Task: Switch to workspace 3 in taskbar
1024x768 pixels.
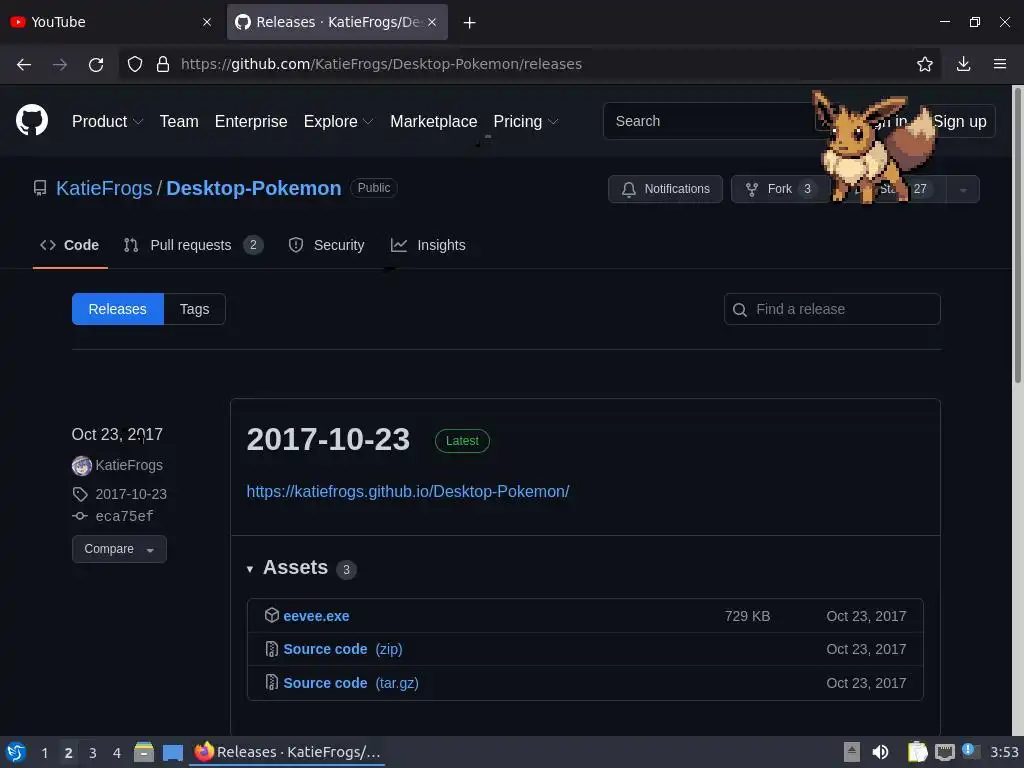Action: pyautogui.click(x=93, y=753)
